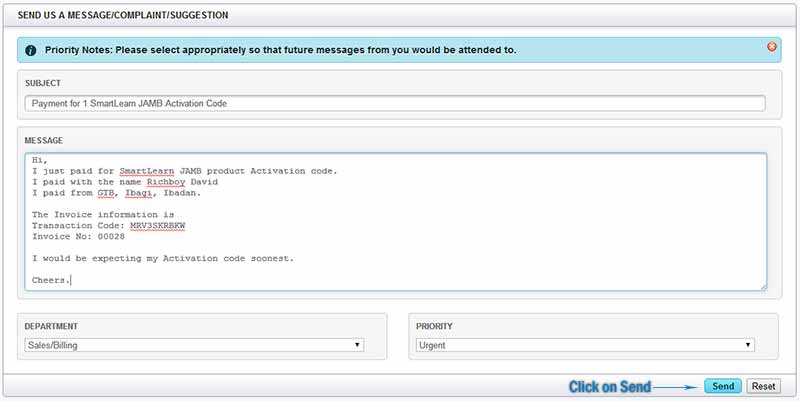Screen dimensions: 800x401
Task: Click the PRIORITY section label
Action: tap(435, 326)
